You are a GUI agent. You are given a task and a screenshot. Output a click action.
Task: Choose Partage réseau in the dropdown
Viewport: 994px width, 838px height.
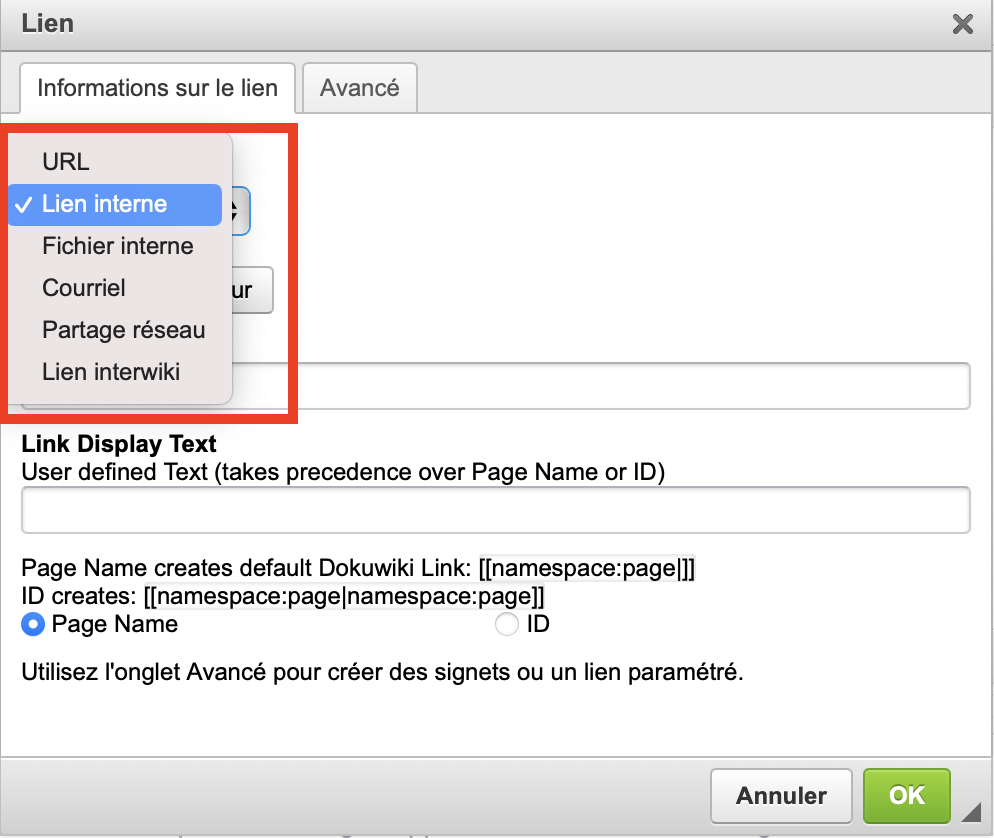[124, 330]
